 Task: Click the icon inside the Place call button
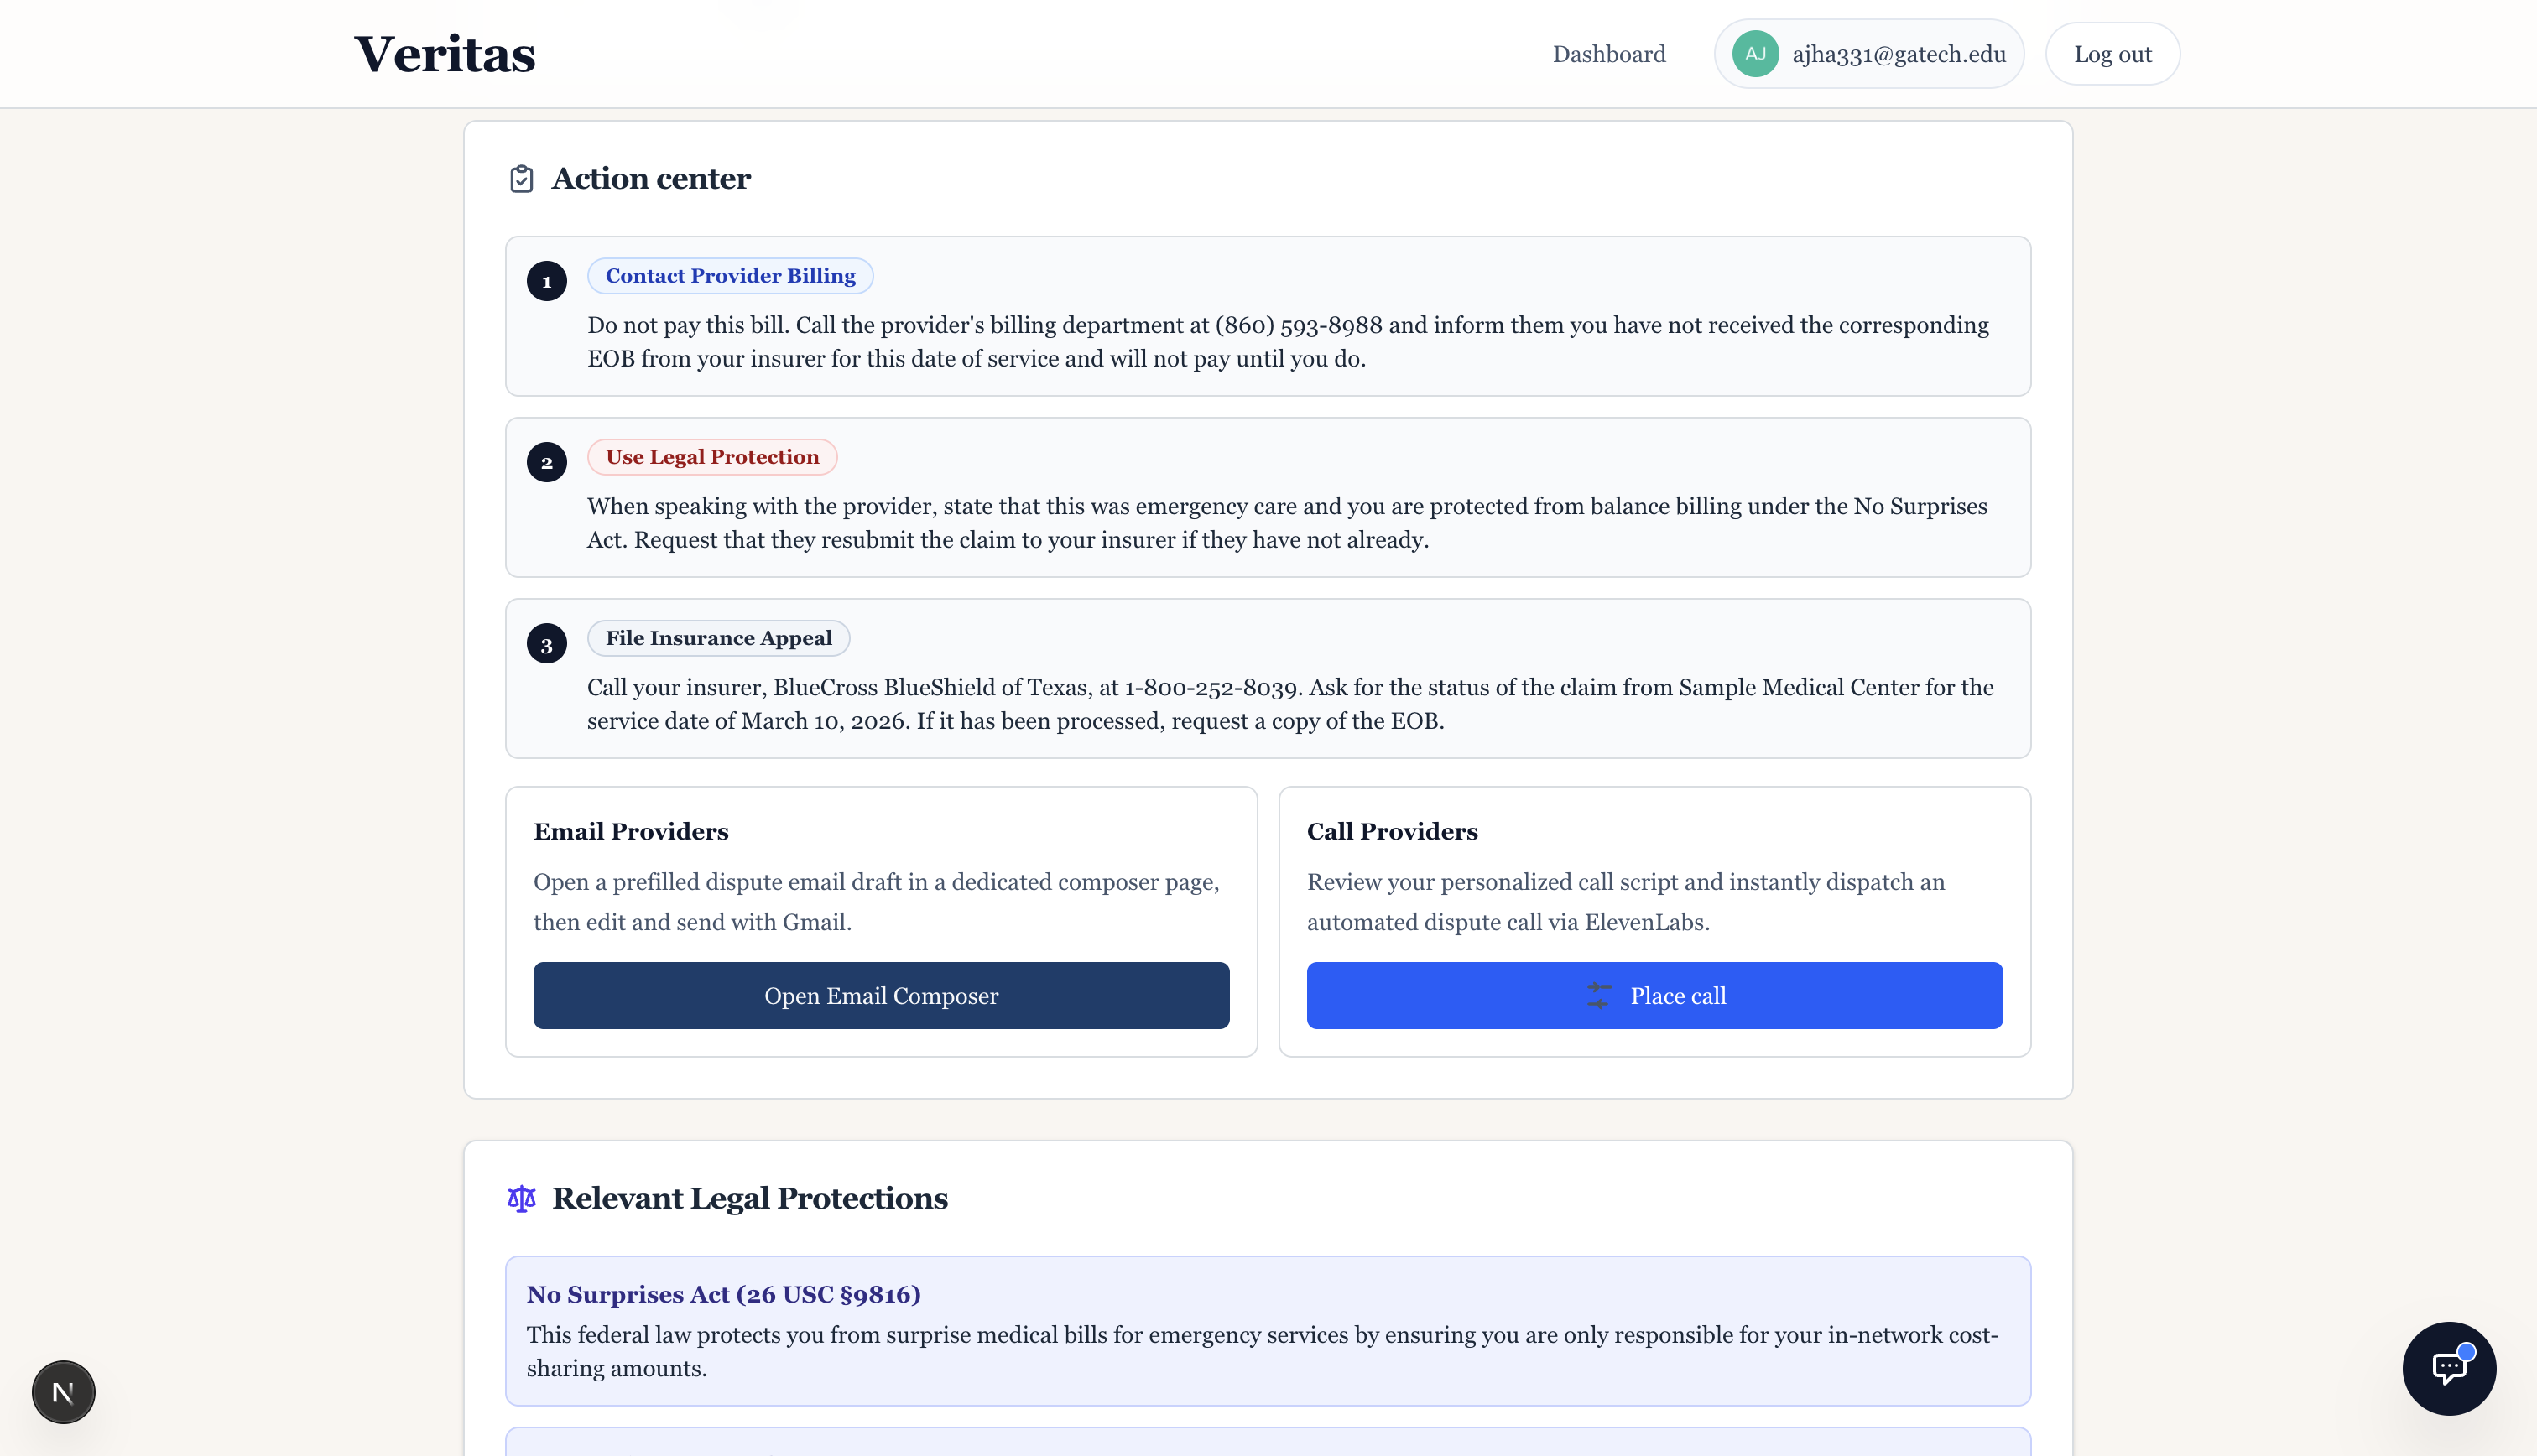coord(1598,995)
